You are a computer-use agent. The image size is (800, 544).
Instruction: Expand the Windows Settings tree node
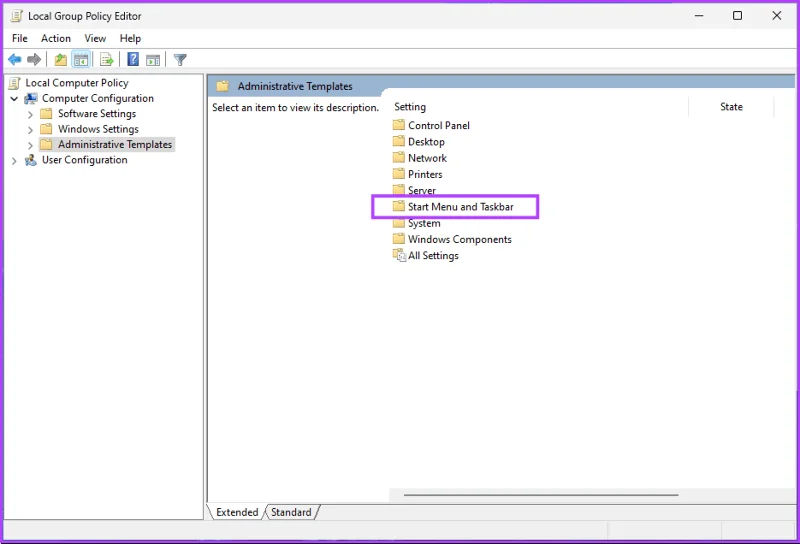click(30, 130)
